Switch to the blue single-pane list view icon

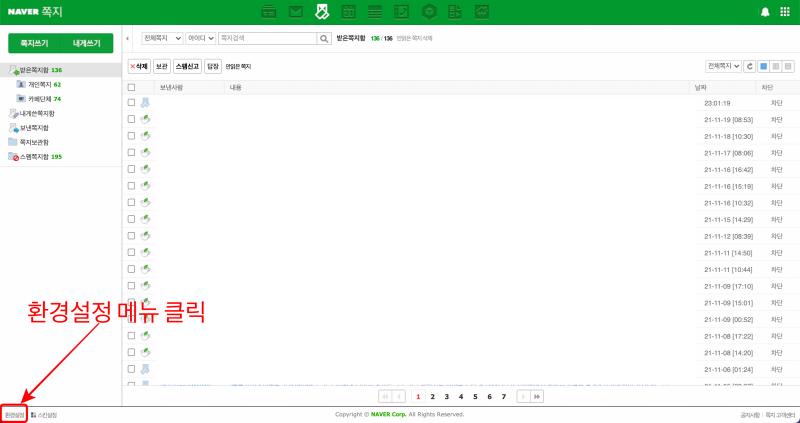pos(764,66)
